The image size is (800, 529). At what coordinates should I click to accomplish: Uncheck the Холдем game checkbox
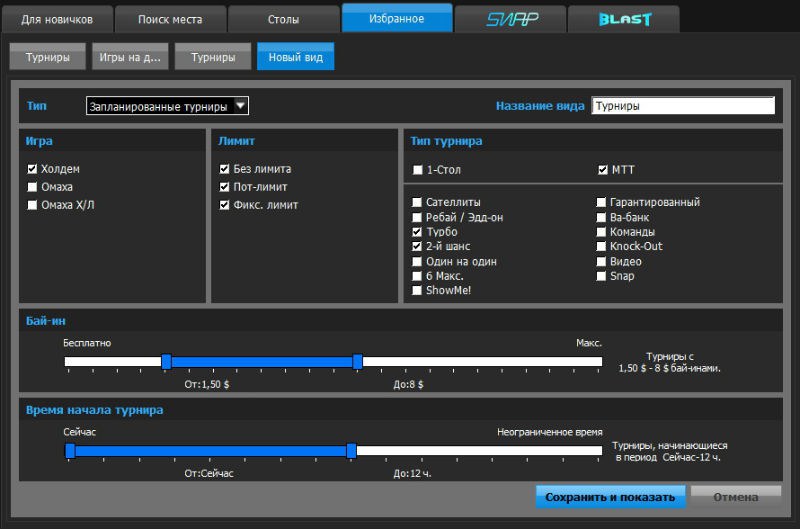coord(33,169)
